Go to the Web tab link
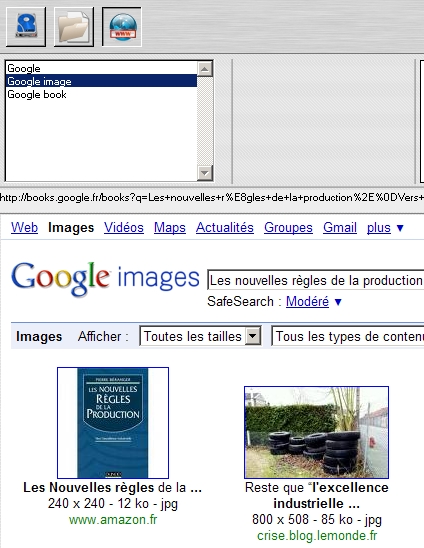Image resolution: width=424 pixels, height=548 pixels. click(x=24, y=228)
